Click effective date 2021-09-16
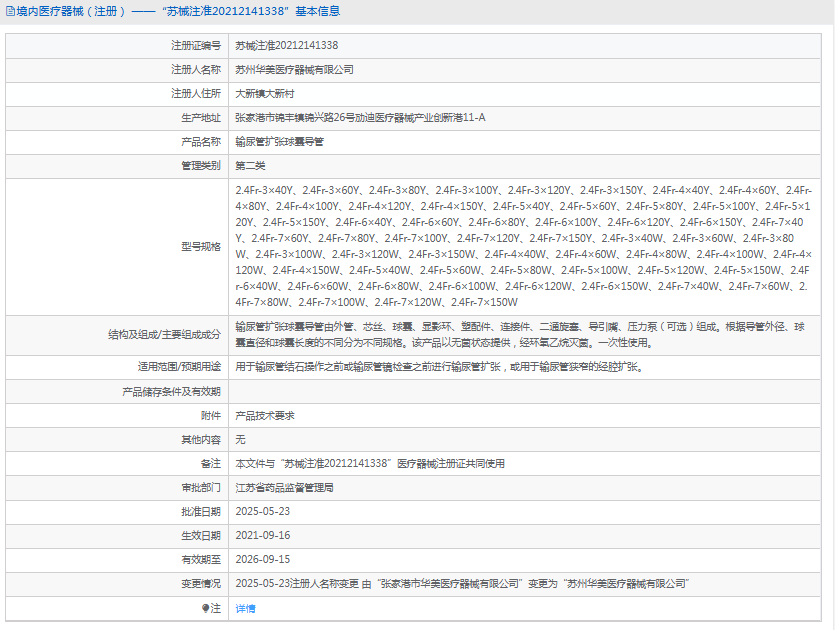The width and height of the screenshot is (835, 630). (263, 536)
